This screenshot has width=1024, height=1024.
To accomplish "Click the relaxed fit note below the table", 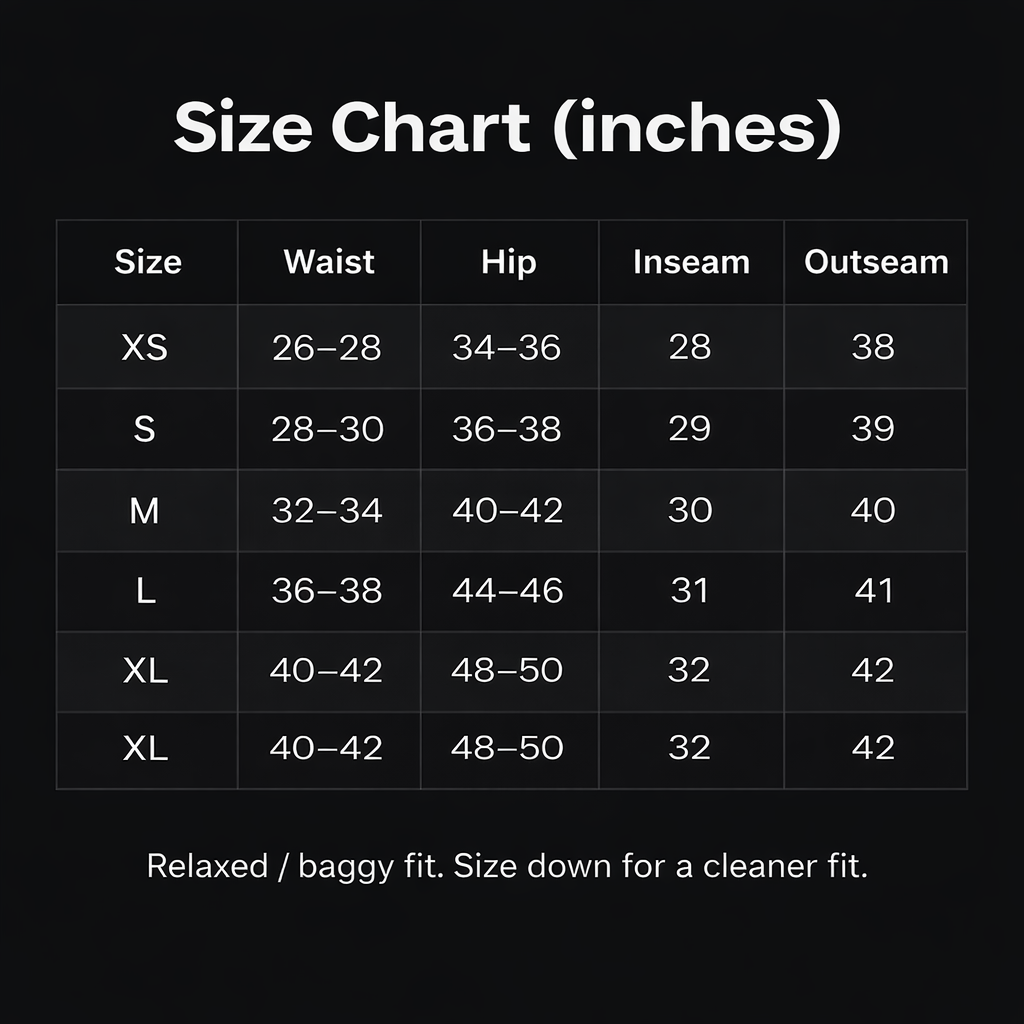I will click(x=507, y=866).
